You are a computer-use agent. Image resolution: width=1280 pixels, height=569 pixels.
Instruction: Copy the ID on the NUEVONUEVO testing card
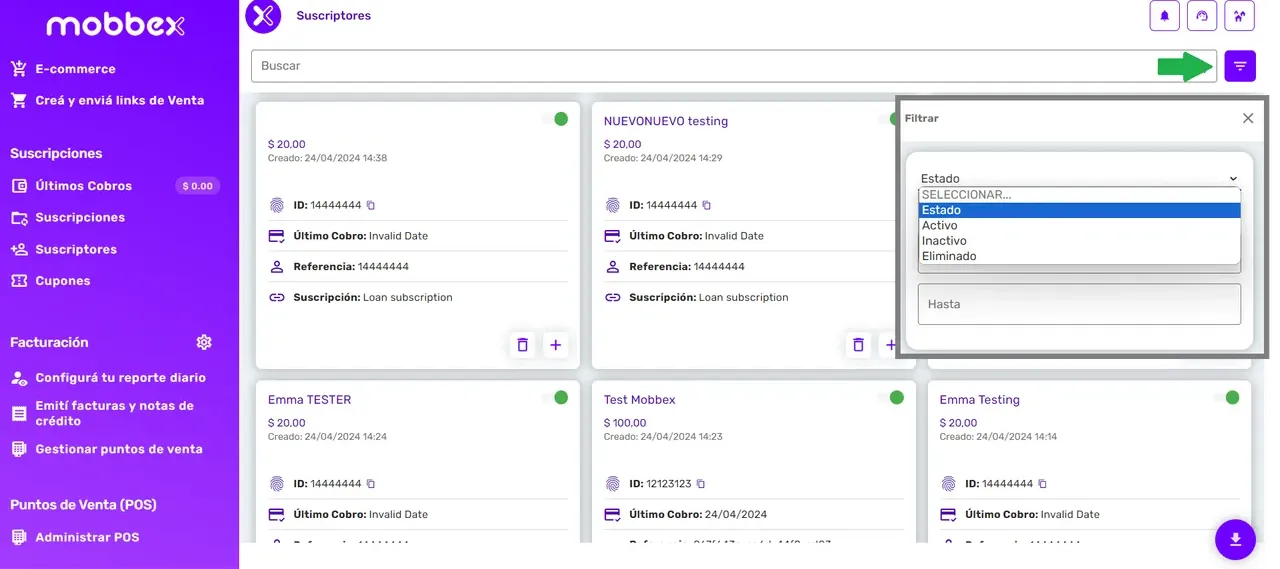(x=706, y=205)
